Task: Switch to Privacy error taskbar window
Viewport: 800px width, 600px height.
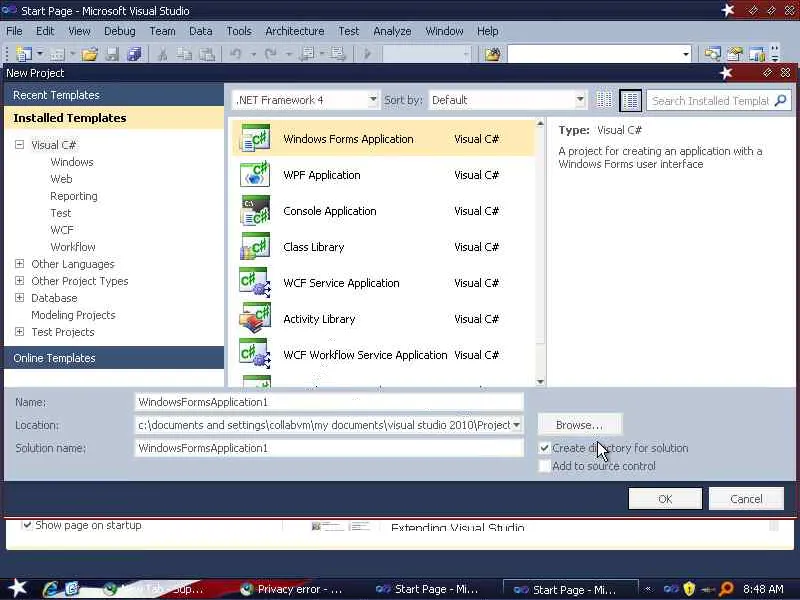Action: tap(292, 589)
